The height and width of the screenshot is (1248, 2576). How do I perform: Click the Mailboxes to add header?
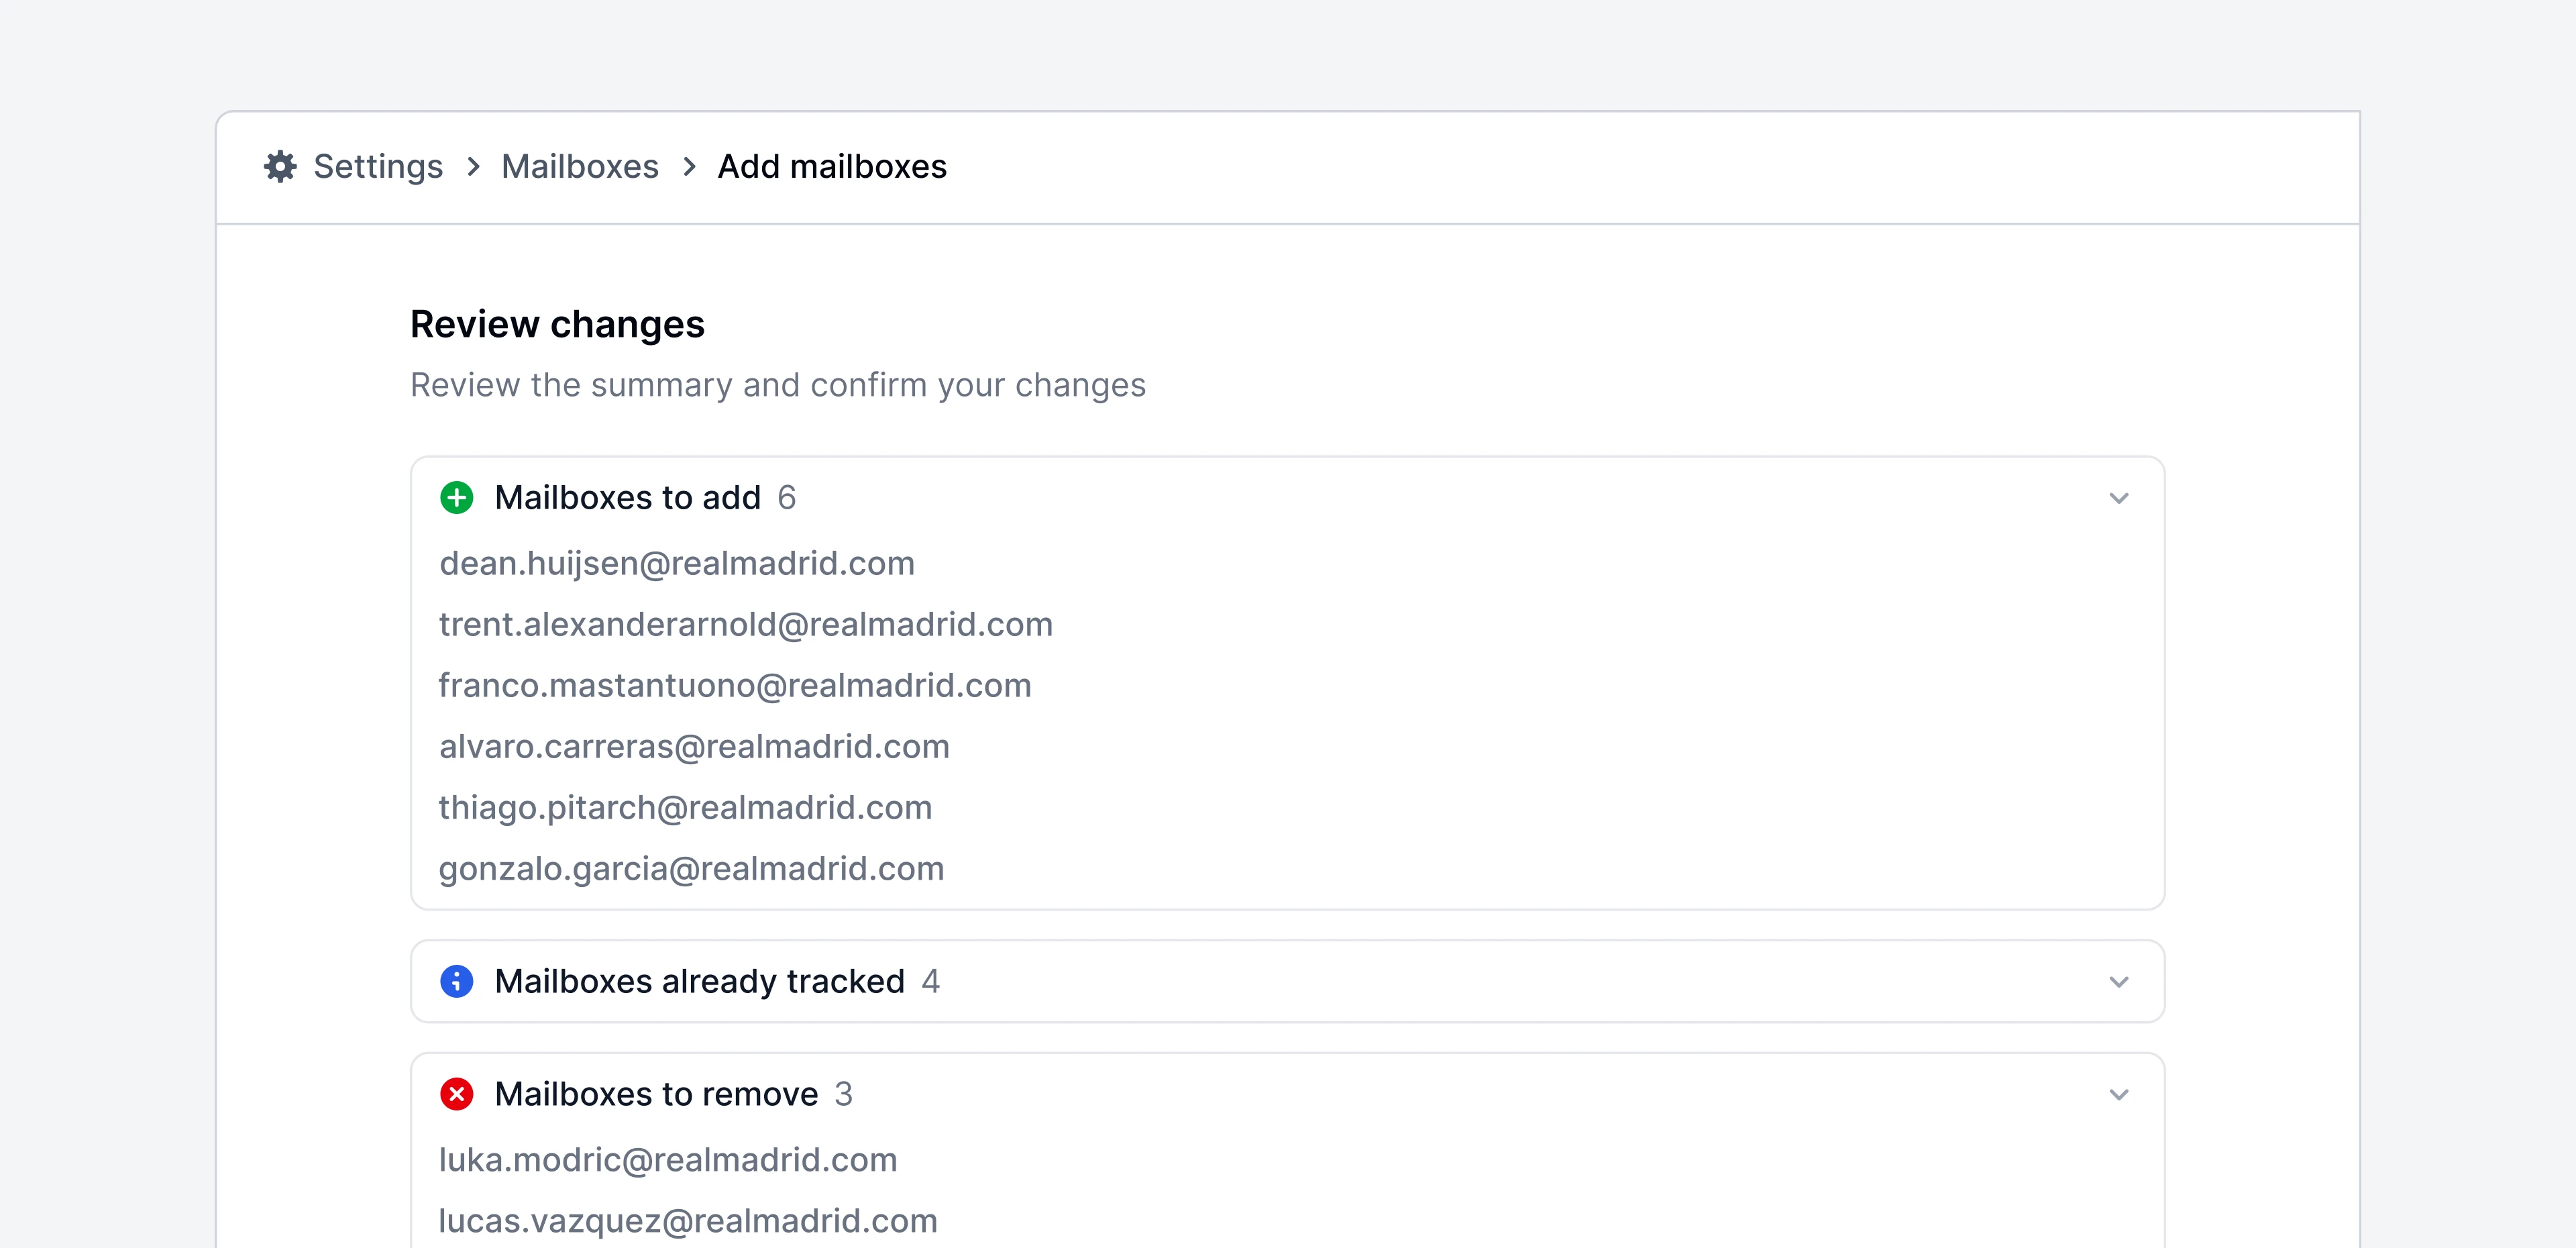(628, 497)
